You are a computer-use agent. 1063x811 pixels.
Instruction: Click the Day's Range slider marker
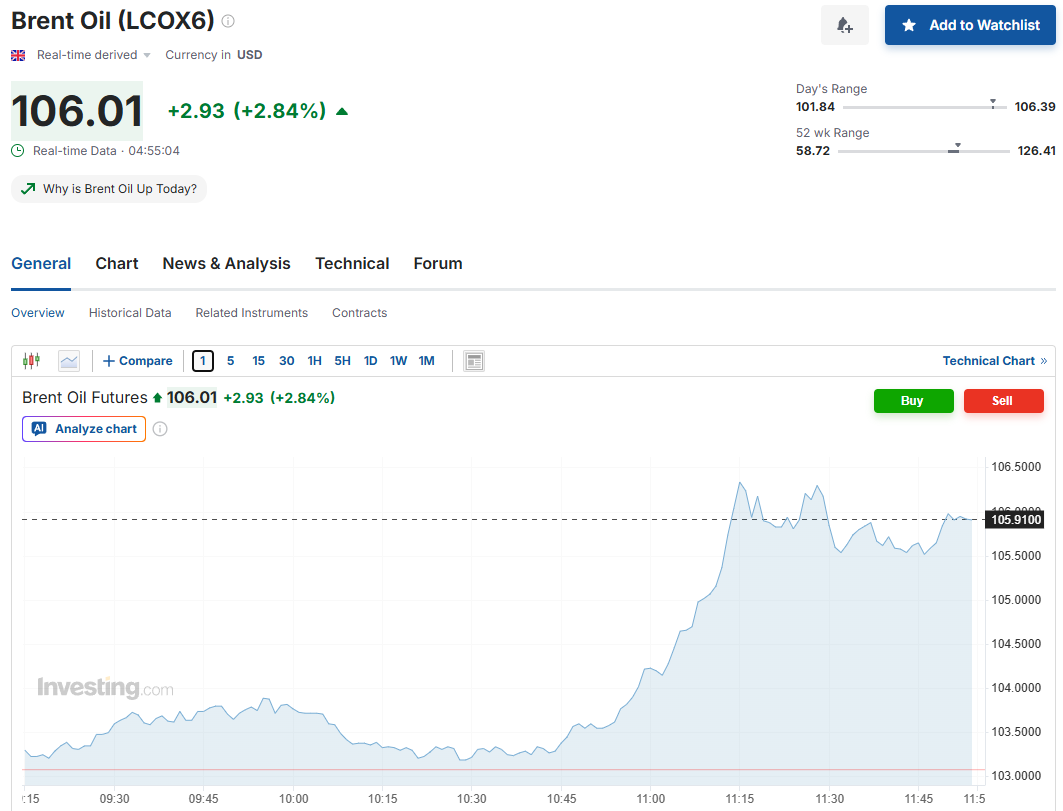(x=992, y=104)
